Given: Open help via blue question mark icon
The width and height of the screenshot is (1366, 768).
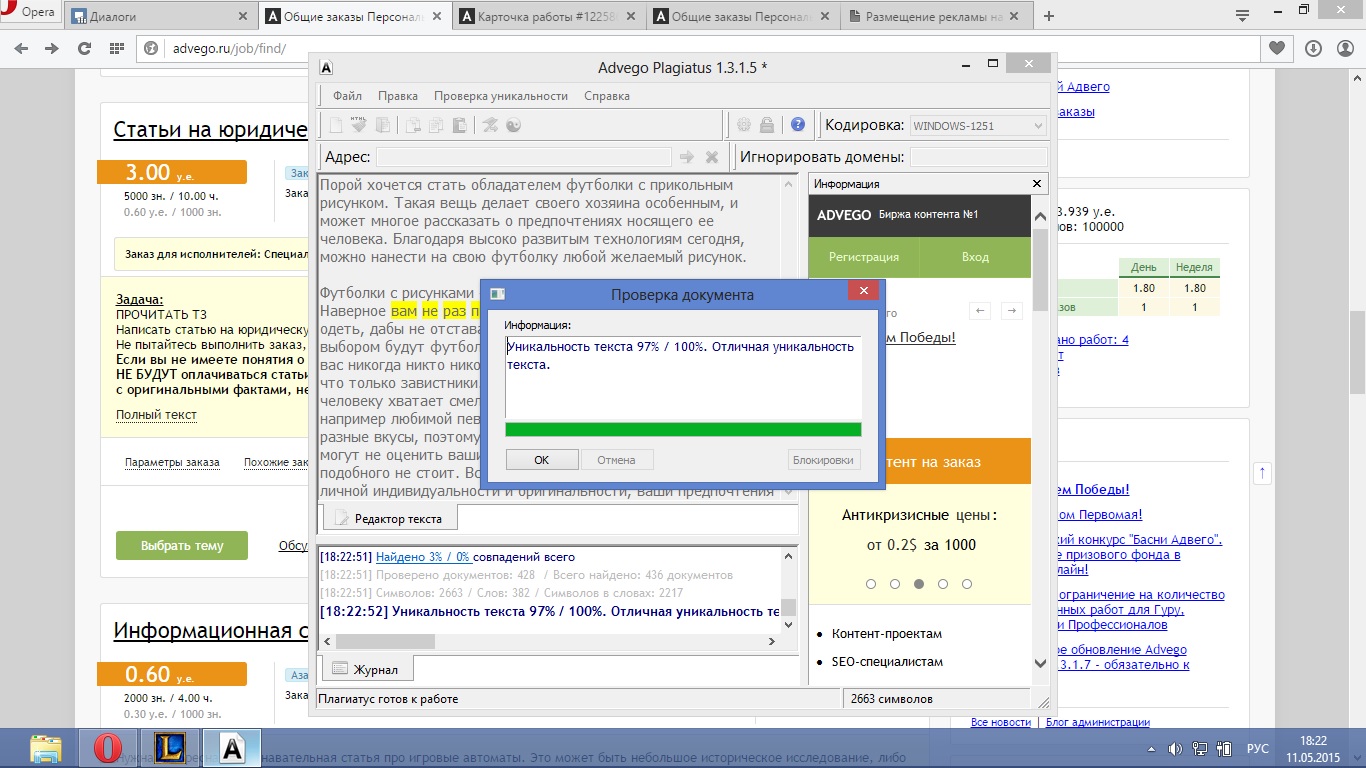Looking at the screenshot, I should [x=798, y=125].
